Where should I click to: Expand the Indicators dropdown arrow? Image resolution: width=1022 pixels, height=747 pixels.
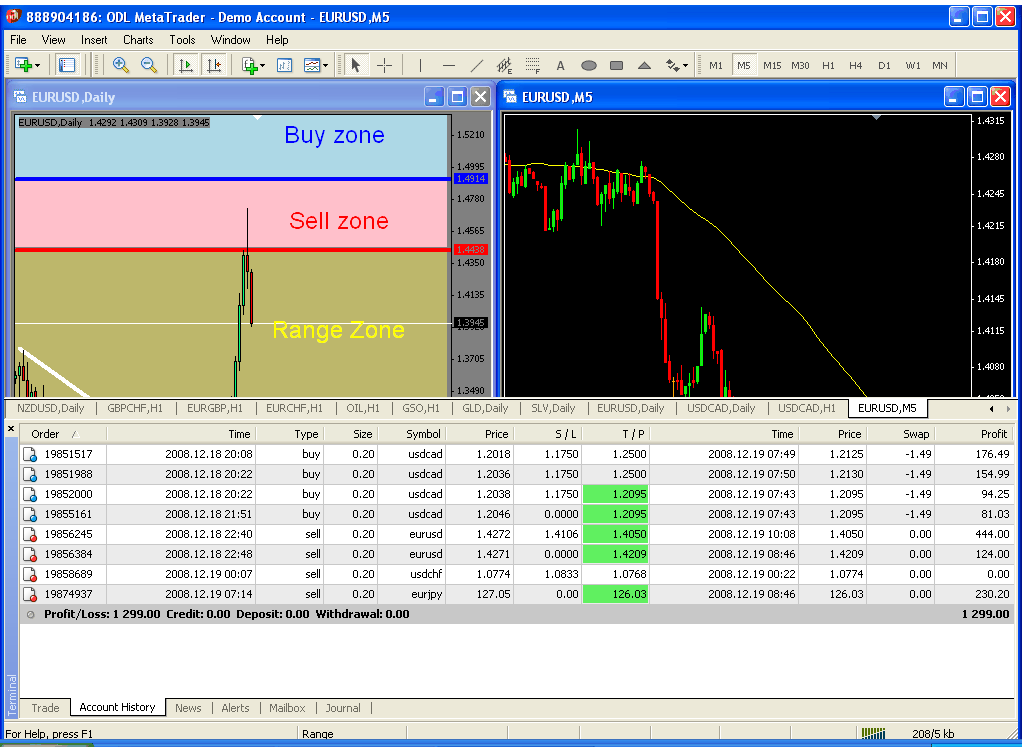tap(263, 66)
